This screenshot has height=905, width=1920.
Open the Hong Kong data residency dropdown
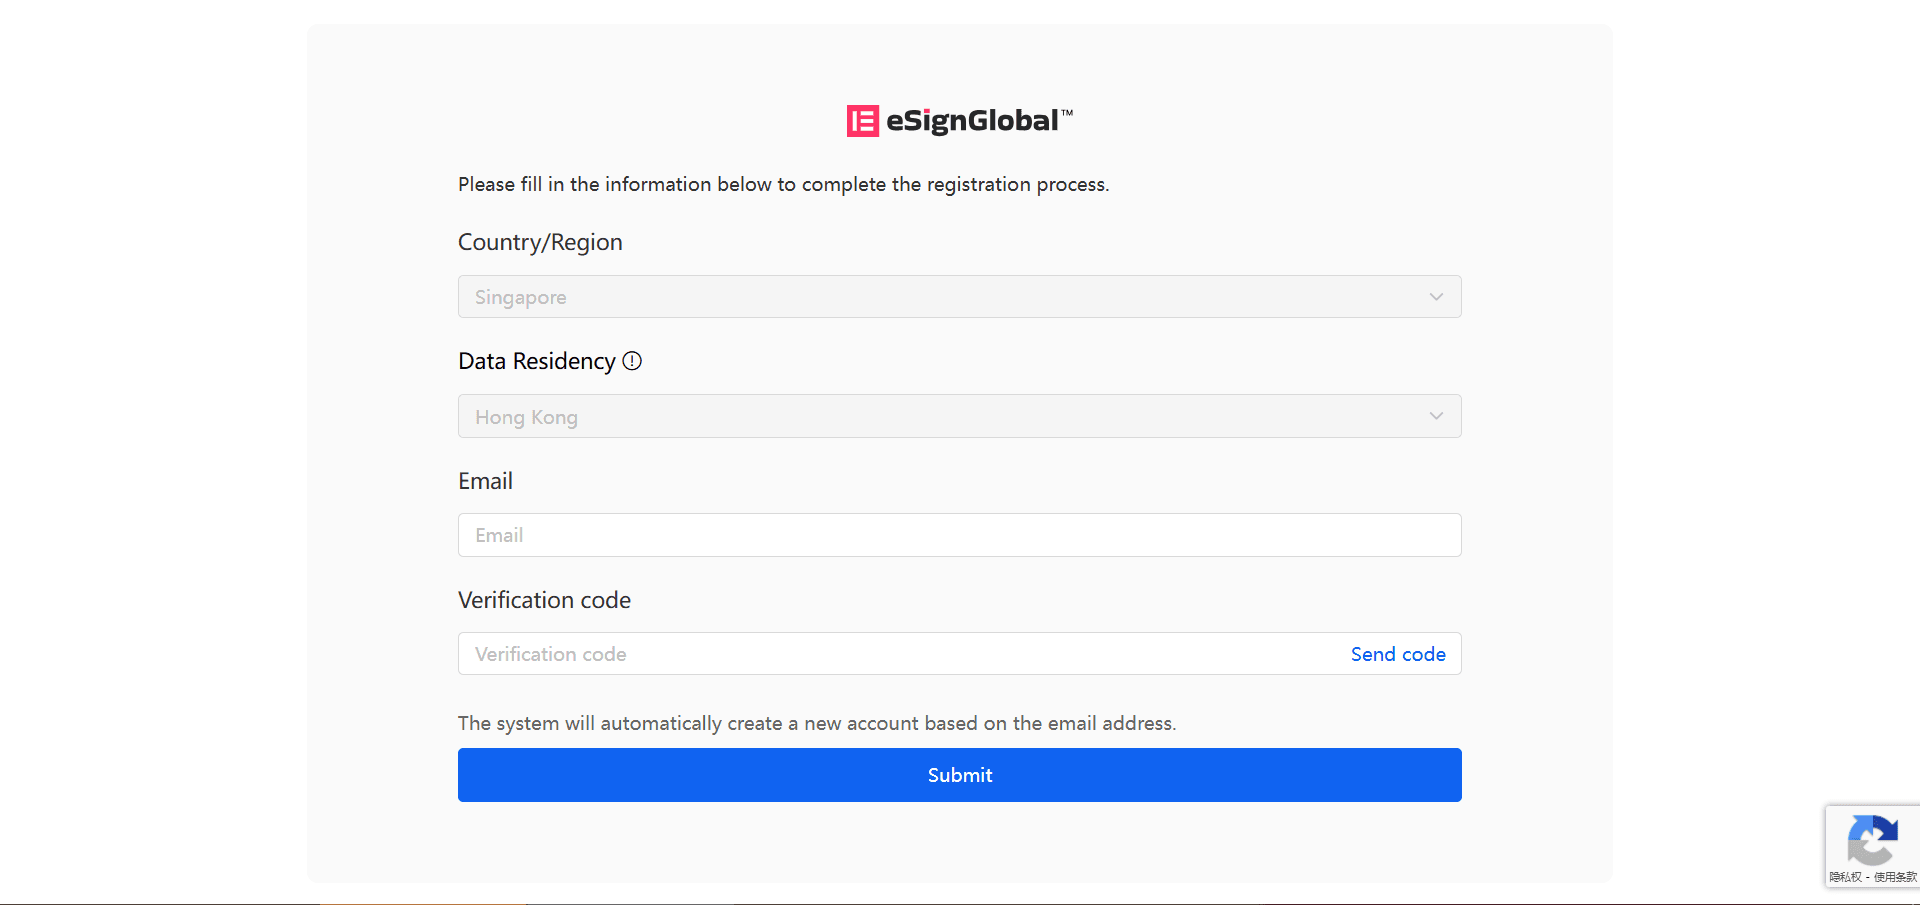[960, 416]
